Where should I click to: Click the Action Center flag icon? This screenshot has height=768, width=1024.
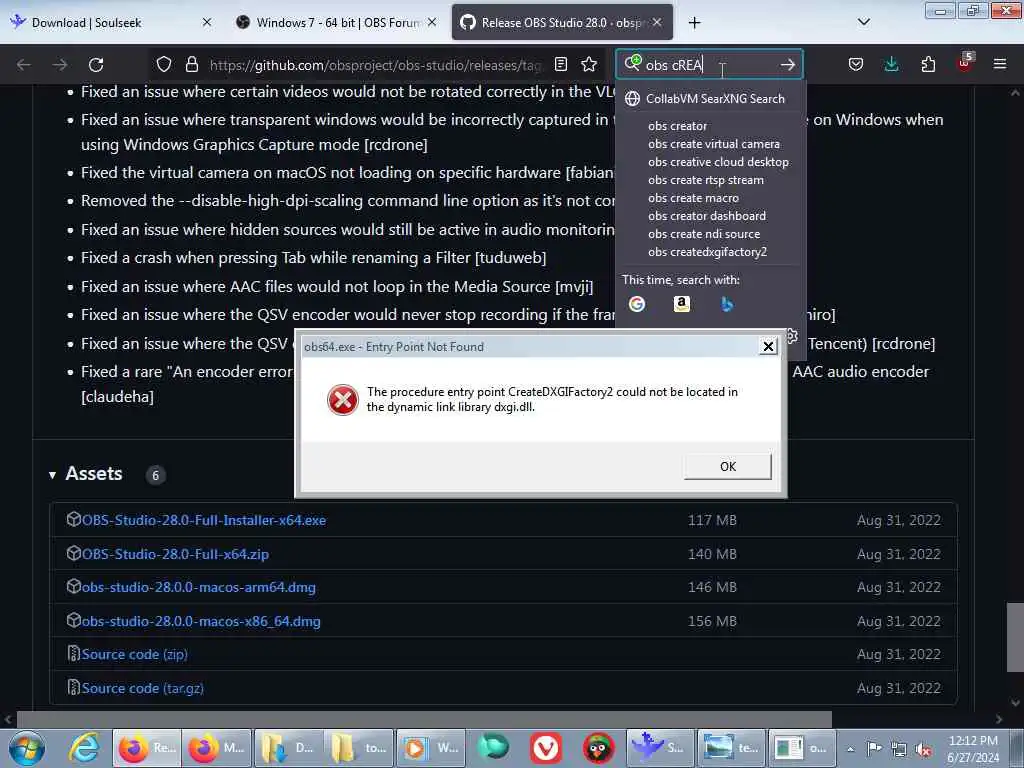(x=874, y=749)
